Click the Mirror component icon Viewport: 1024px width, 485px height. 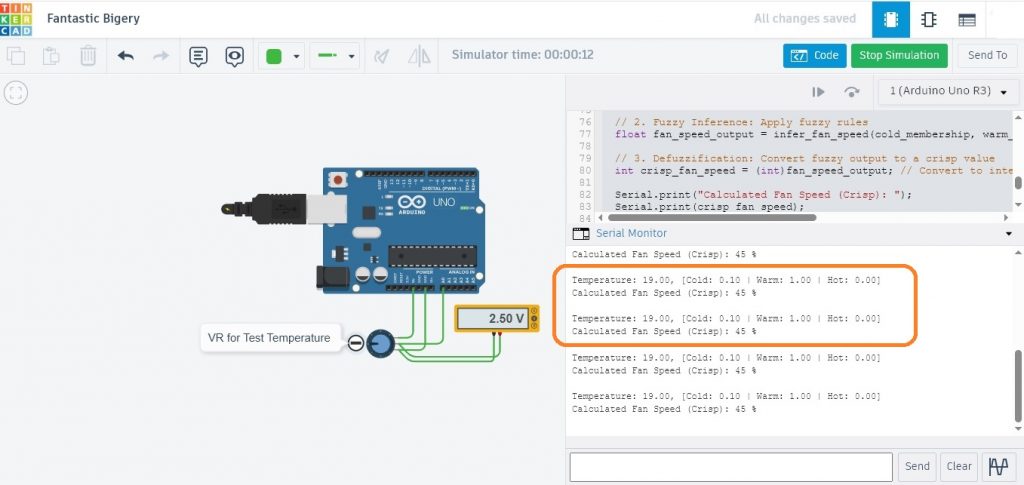[419, 56]
